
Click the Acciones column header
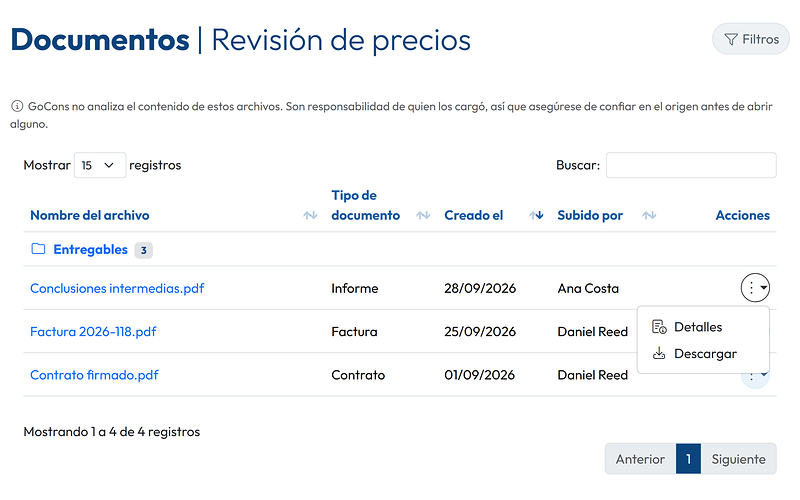pos(742,215)
